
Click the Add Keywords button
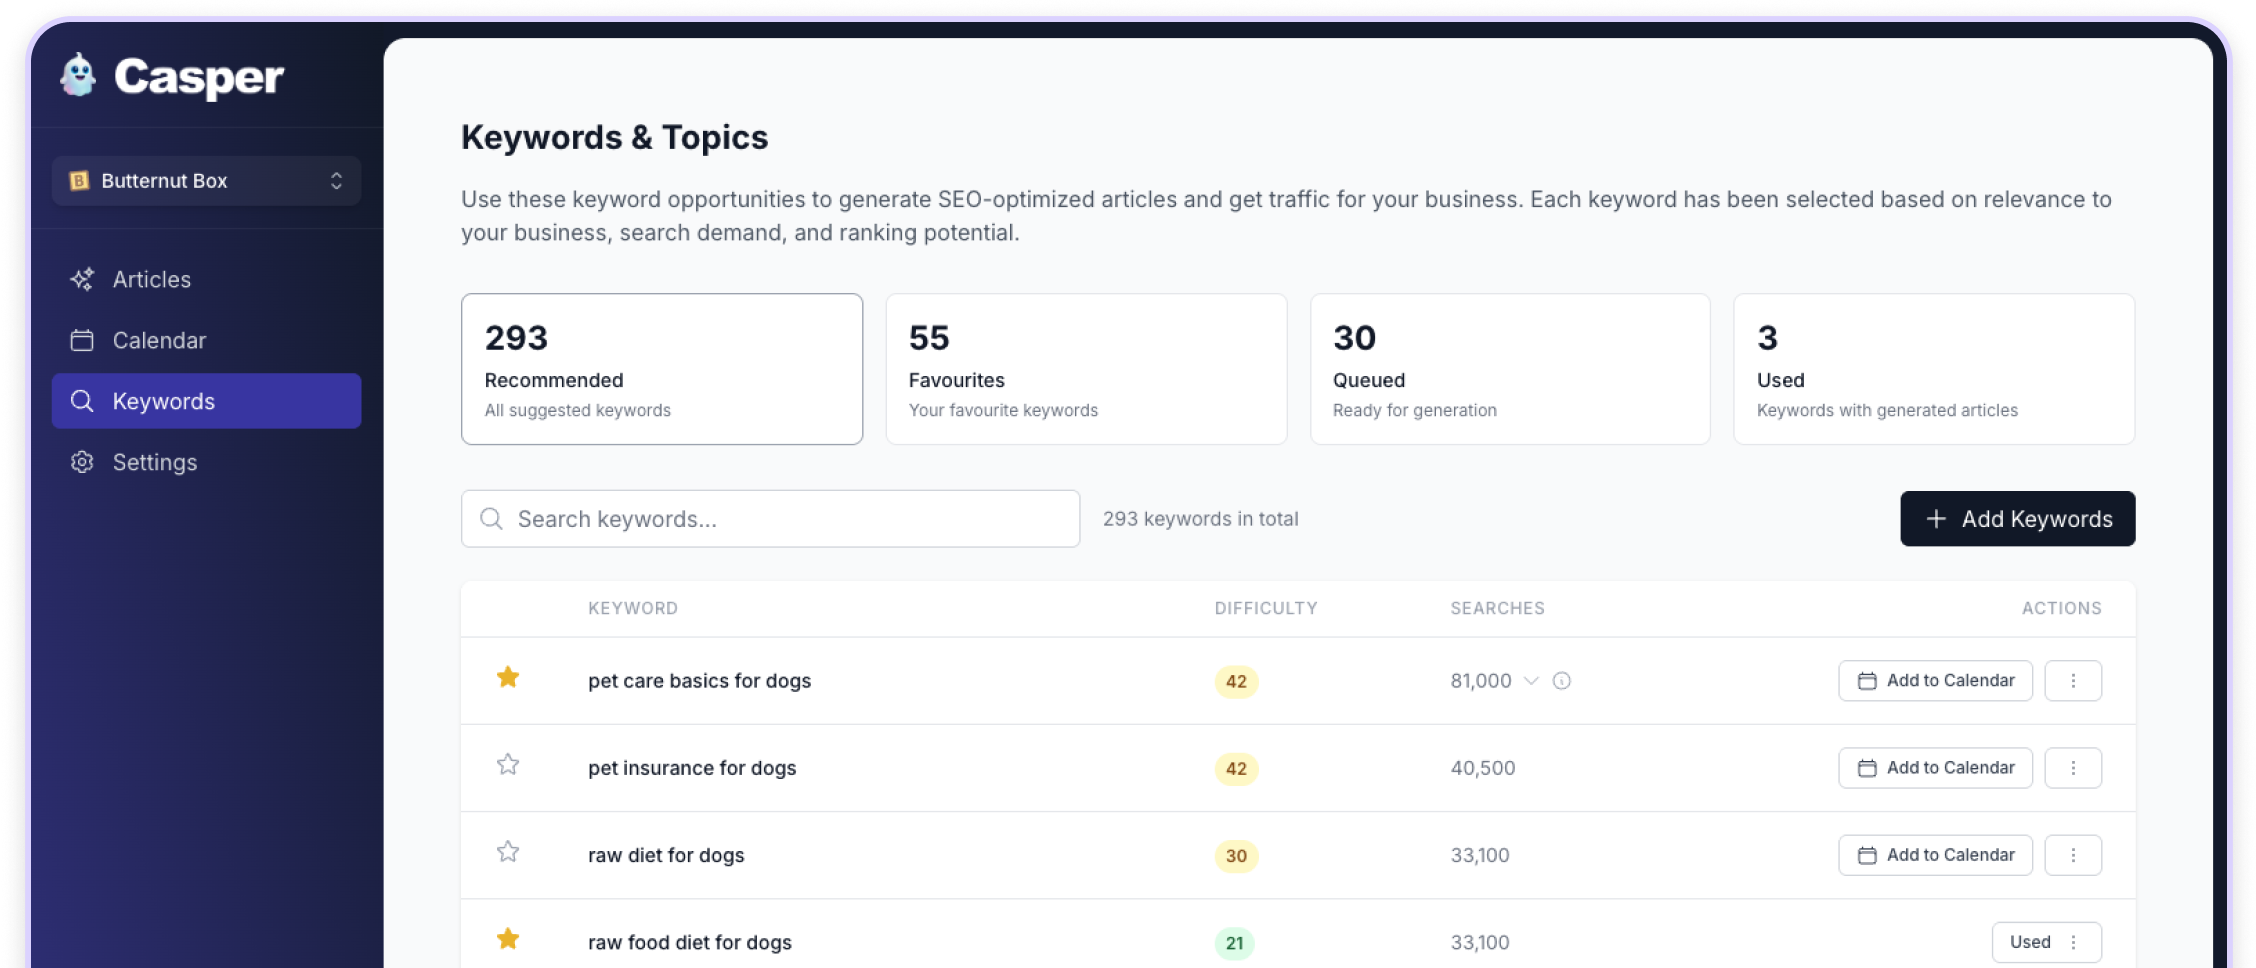[2017, 519]
